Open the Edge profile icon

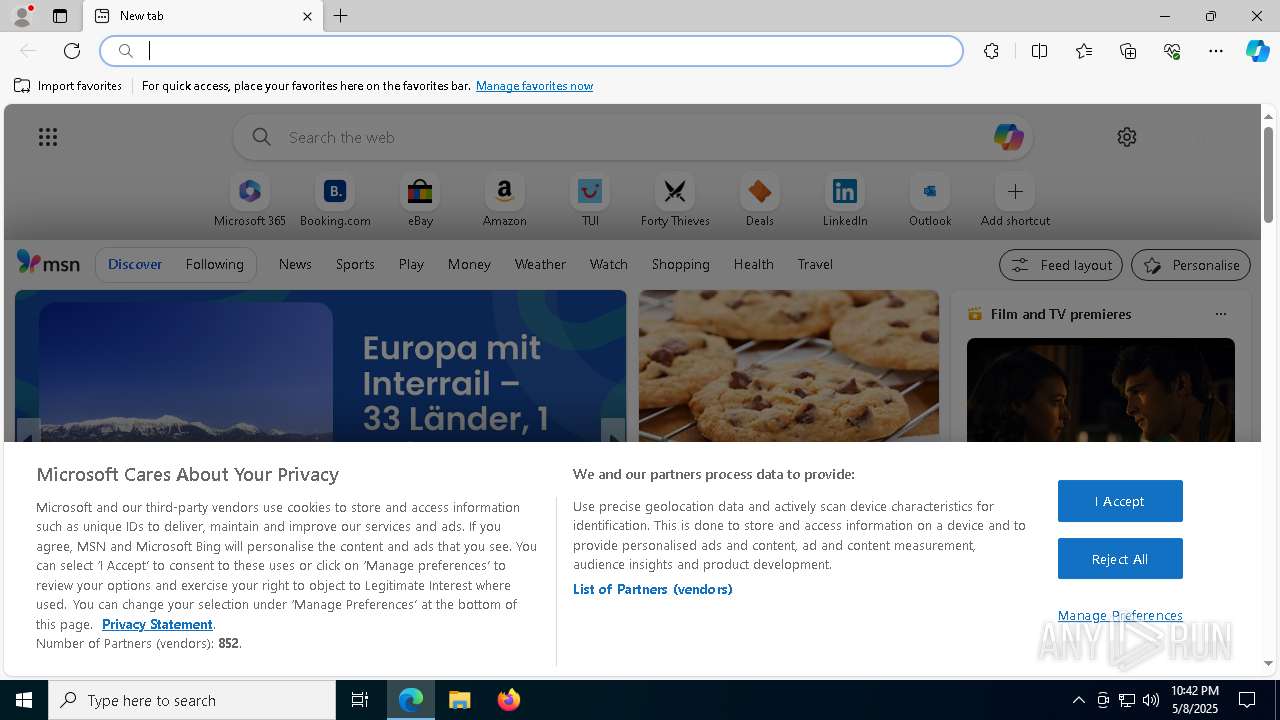coord(21,16)
